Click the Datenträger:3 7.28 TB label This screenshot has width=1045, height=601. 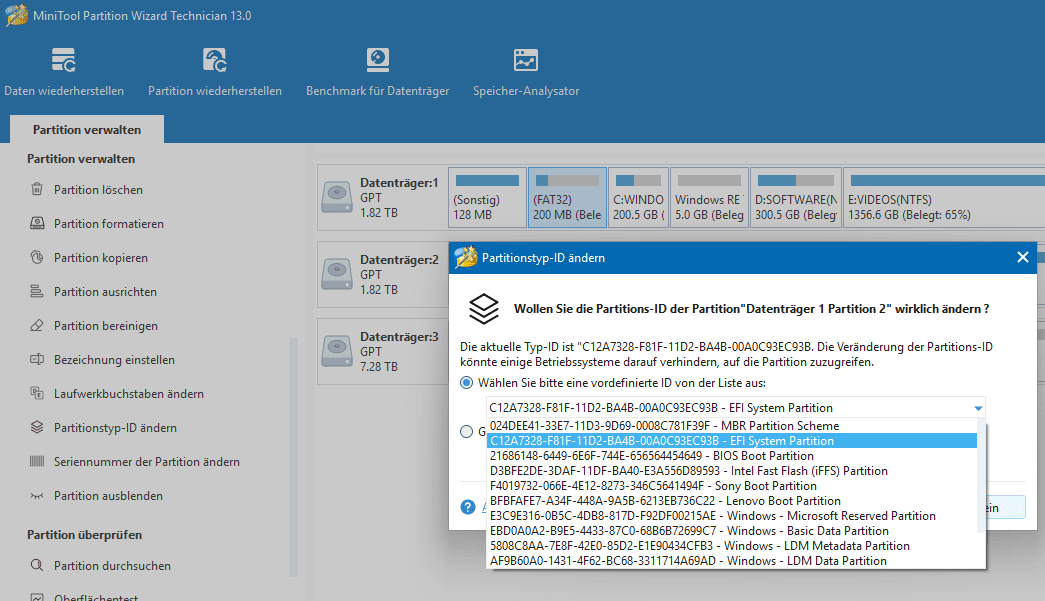tap(399, 351)
